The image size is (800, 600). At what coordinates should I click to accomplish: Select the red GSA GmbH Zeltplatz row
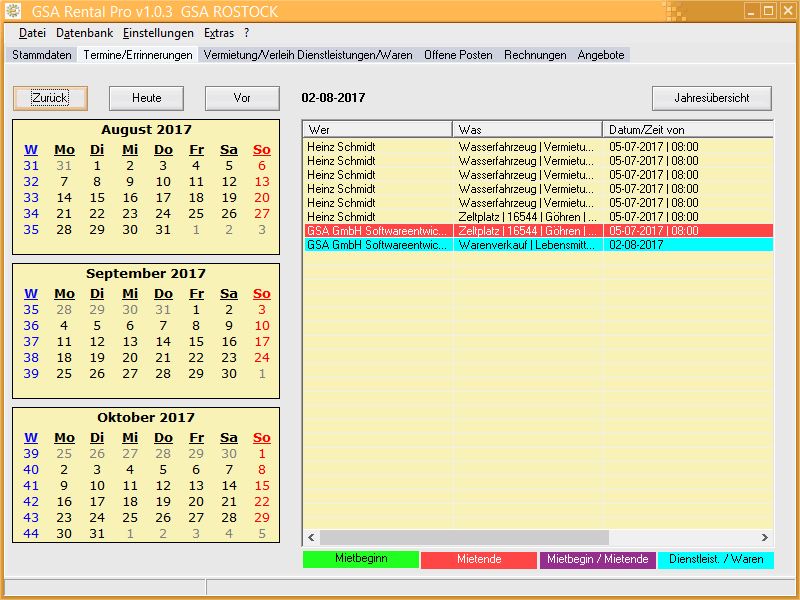click(x=537, y=230)
